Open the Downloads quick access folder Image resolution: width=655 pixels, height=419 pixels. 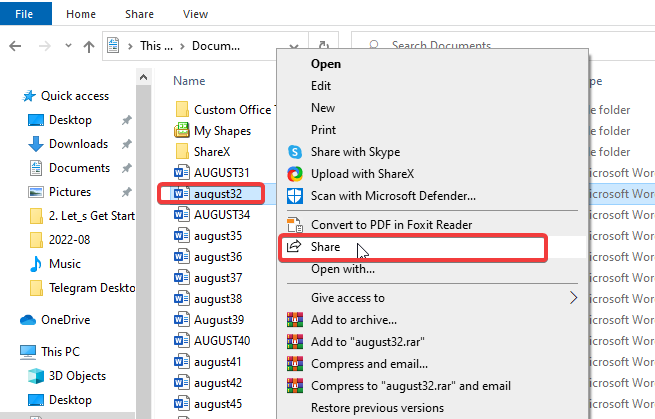78,144
